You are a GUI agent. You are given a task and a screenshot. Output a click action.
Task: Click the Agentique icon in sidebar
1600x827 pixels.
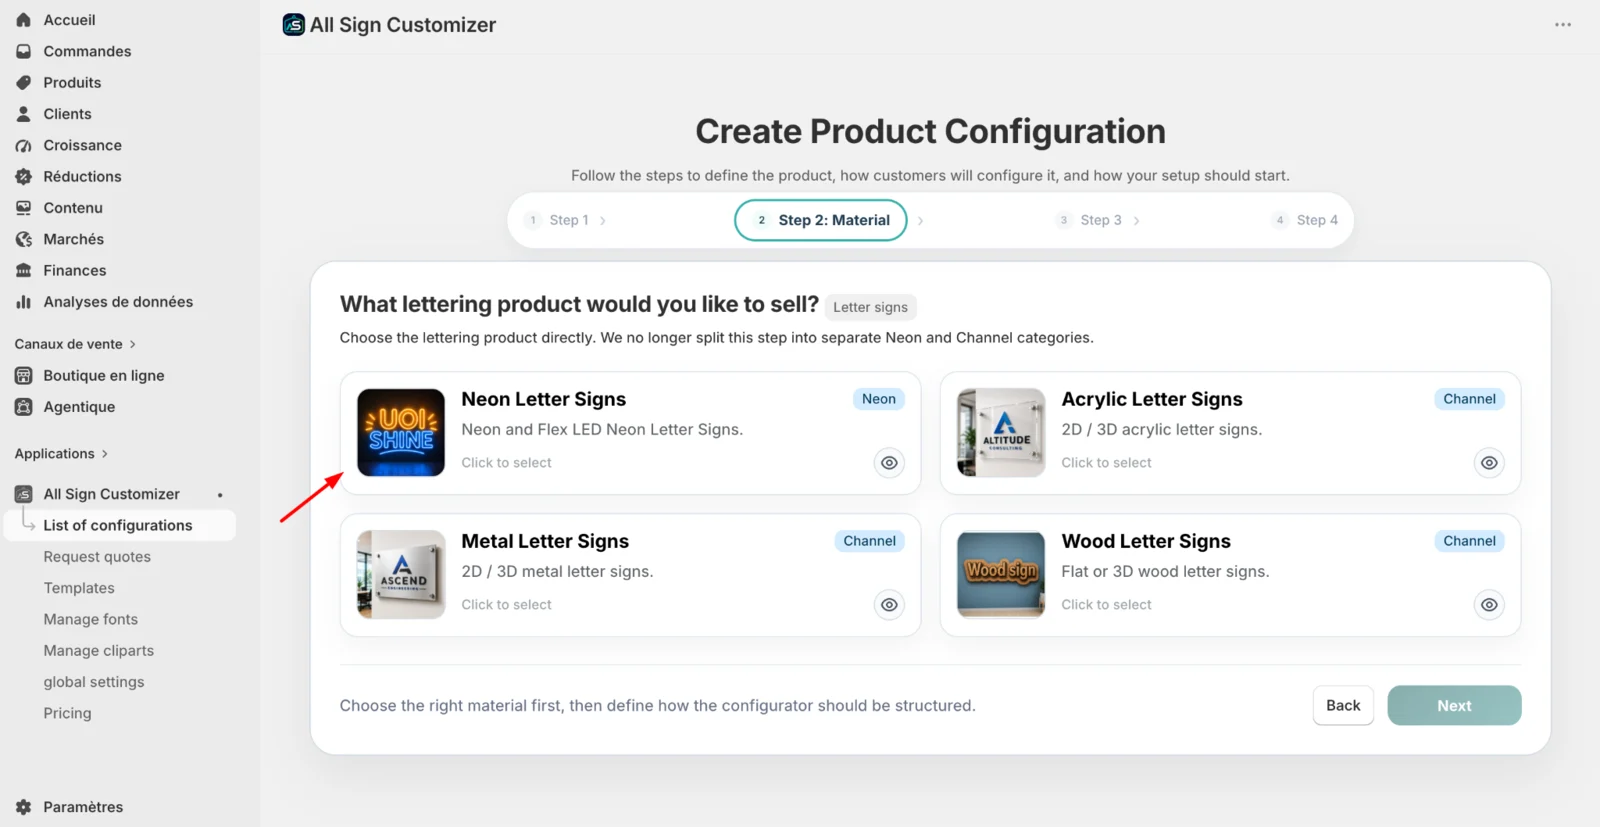pyautogui.click(x=24, y=407)
